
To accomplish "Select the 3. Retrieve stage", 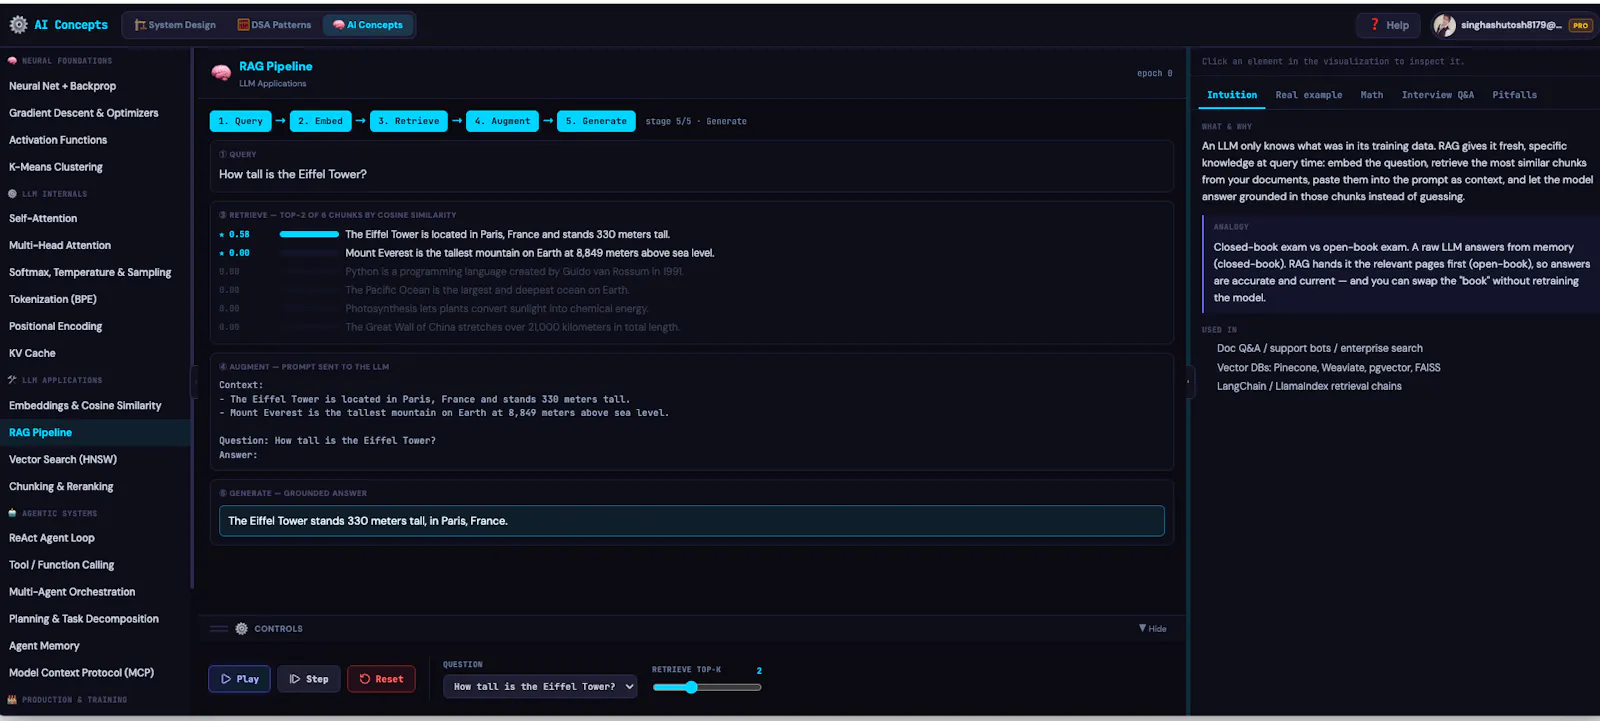I will tap(408, 121).
